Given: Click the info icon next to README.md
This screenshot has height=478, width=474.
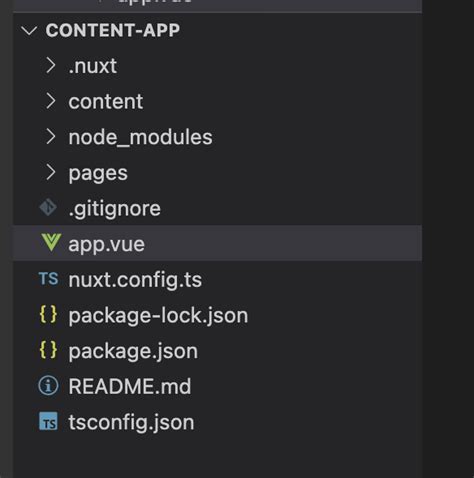Looking at the screenshot, I should click(x=48, y=386).
